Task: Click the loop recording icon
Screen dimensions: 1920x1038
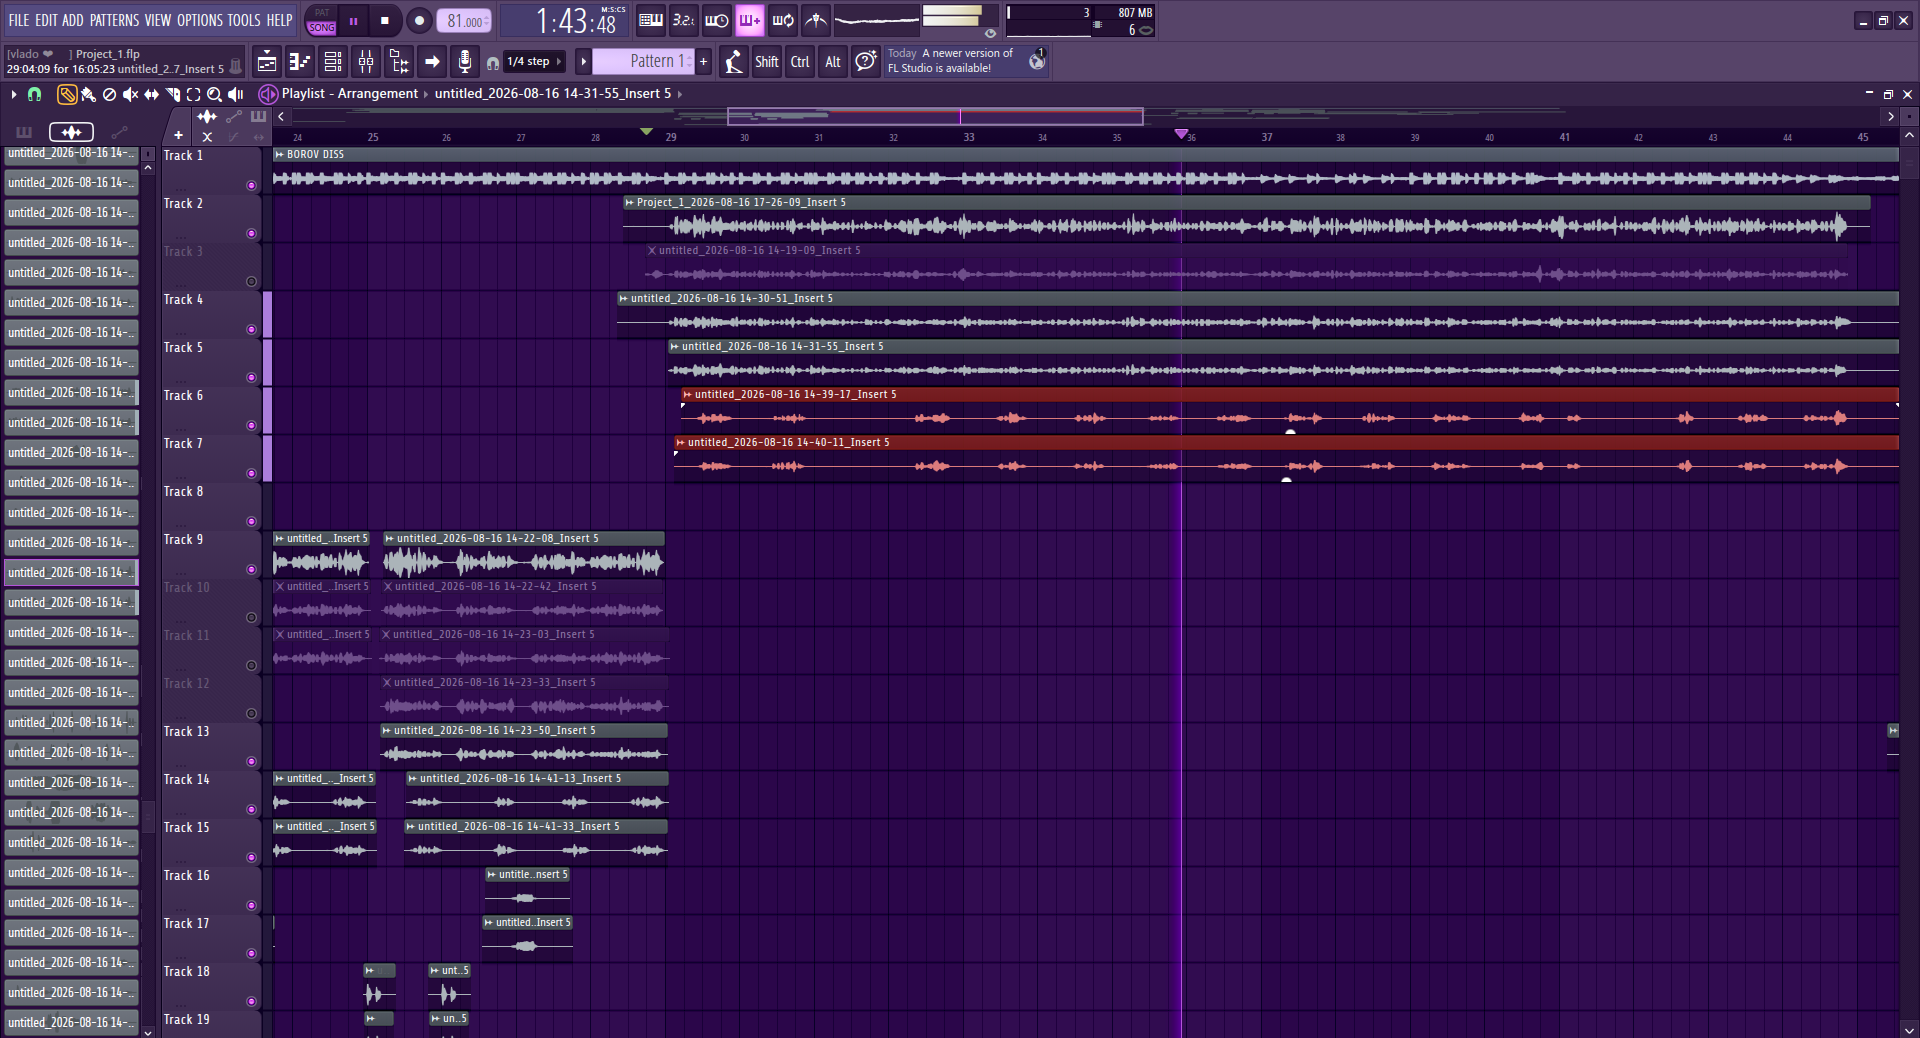Action: [783, 20]
